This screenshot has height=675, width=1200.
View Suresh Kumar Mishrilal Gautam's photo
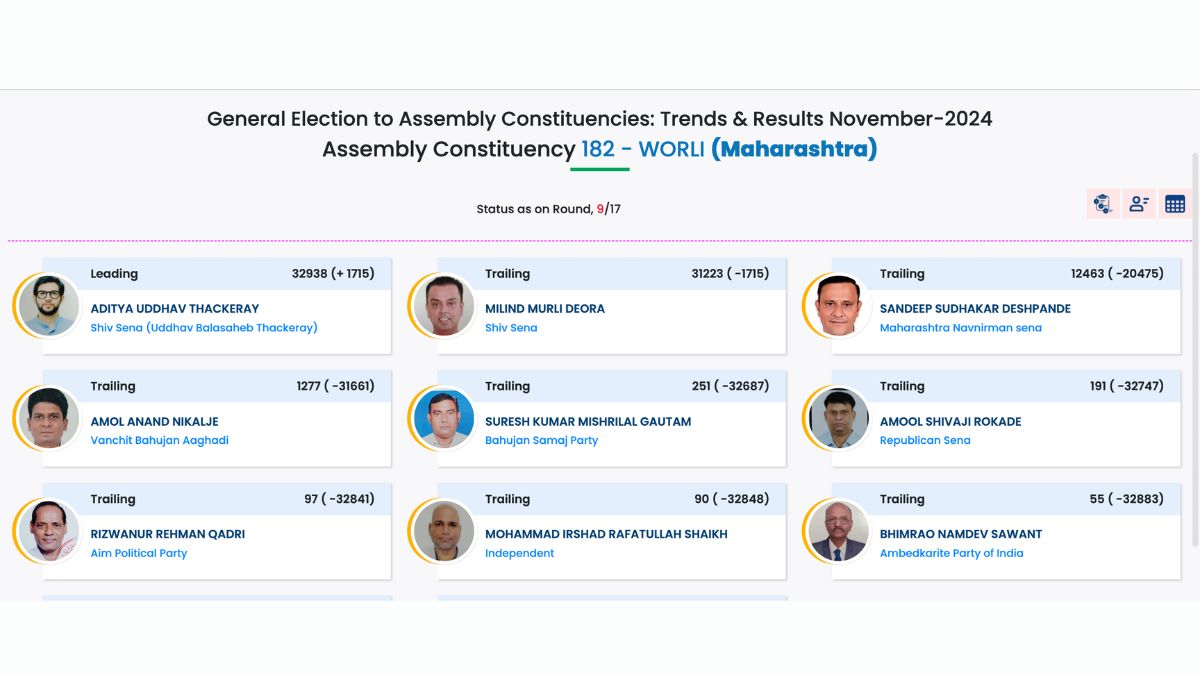tap(443, 418)
